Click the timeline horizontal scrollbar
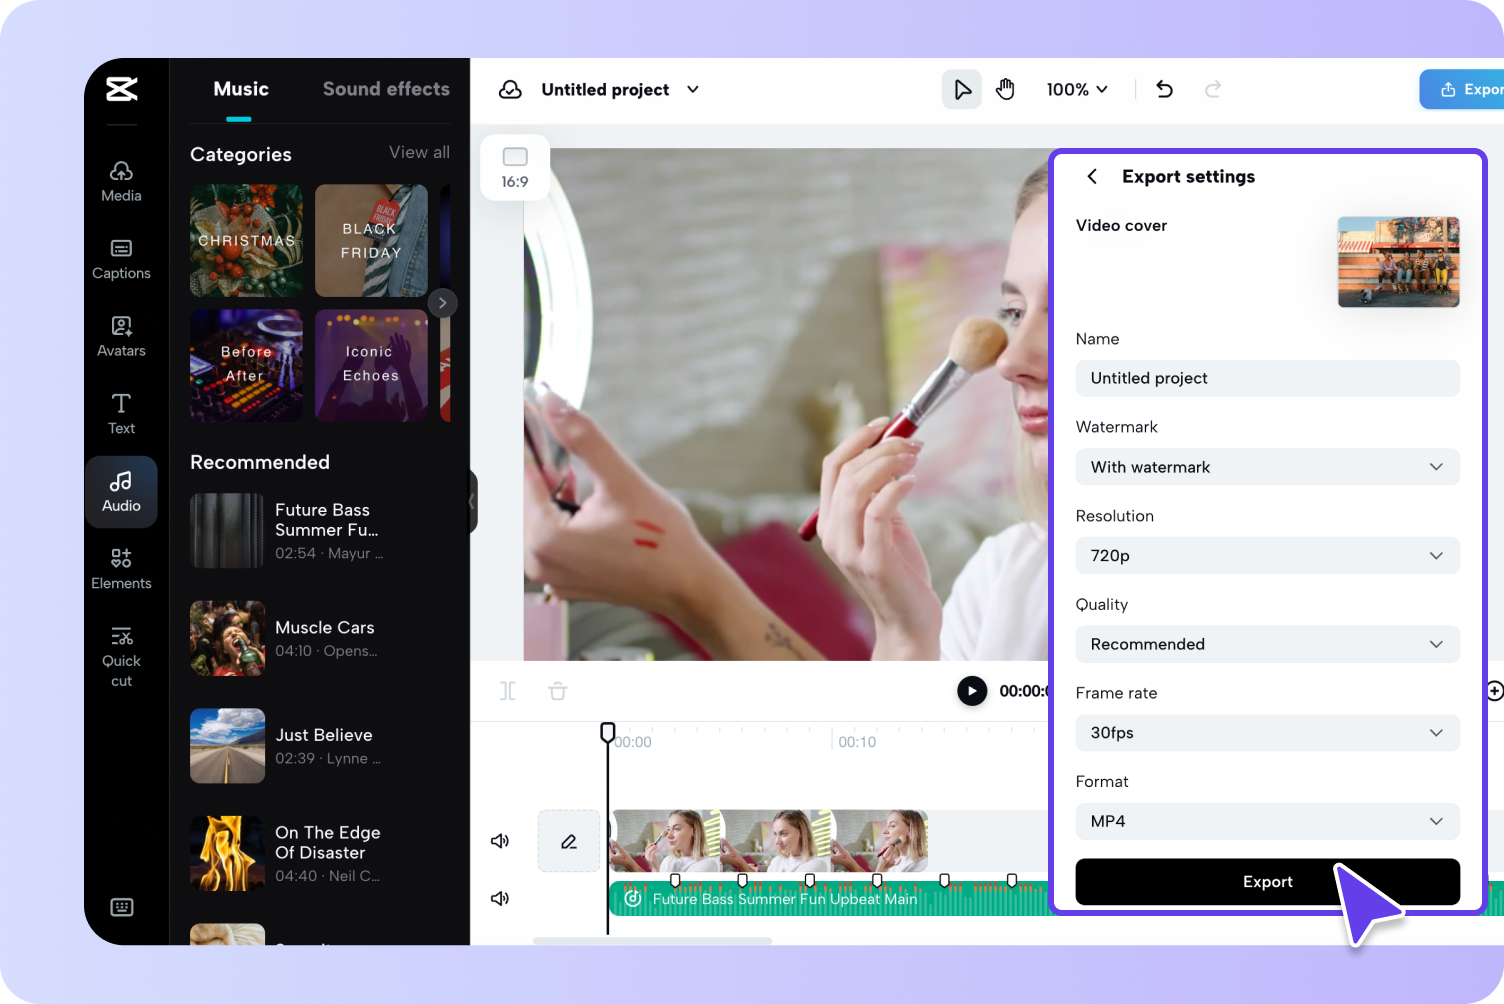This screenshot has height=1004, width=1504. click(652, 941)
